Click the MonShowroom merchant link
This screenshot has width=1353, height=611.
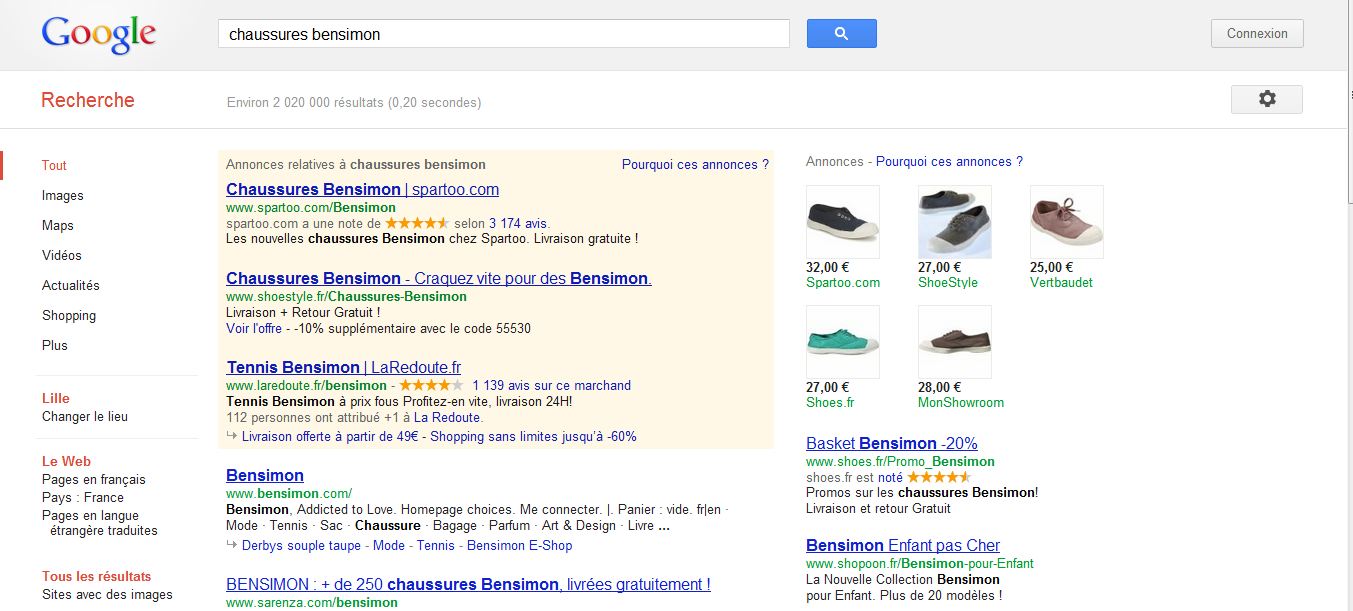point(961,403)
